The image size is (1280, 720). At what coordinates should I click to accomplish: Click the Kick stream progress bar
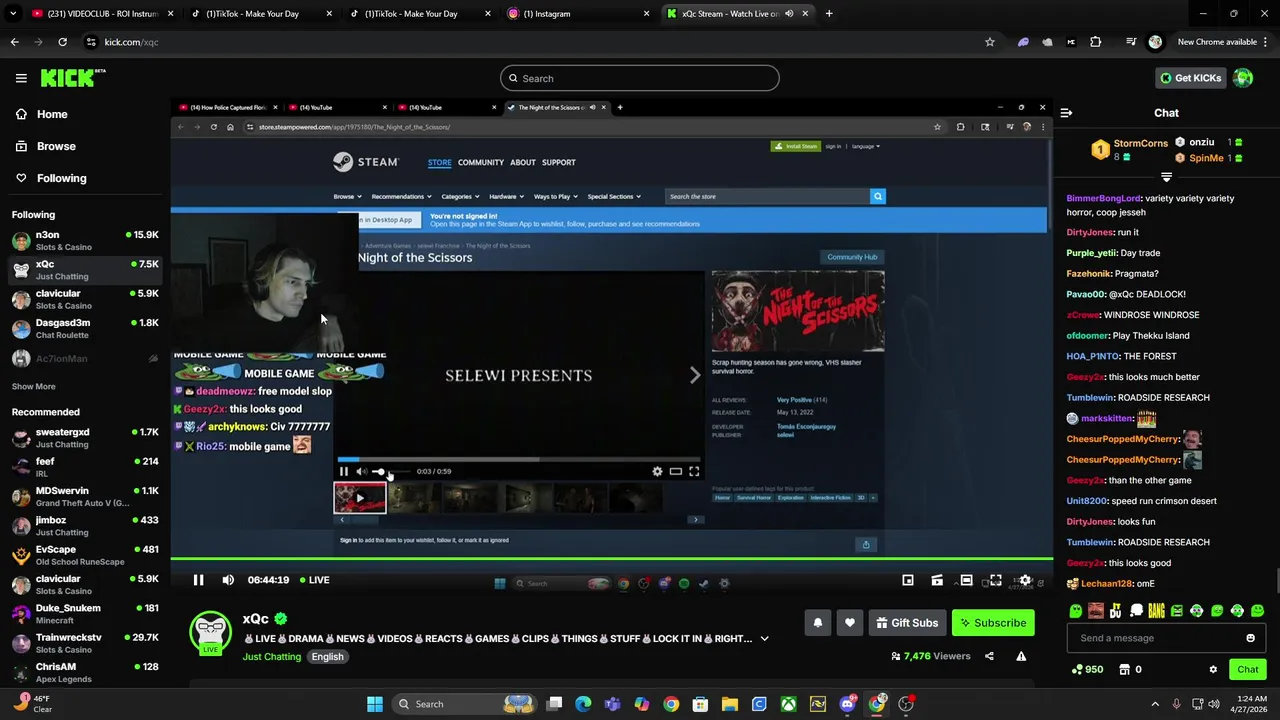coord(611,559)
